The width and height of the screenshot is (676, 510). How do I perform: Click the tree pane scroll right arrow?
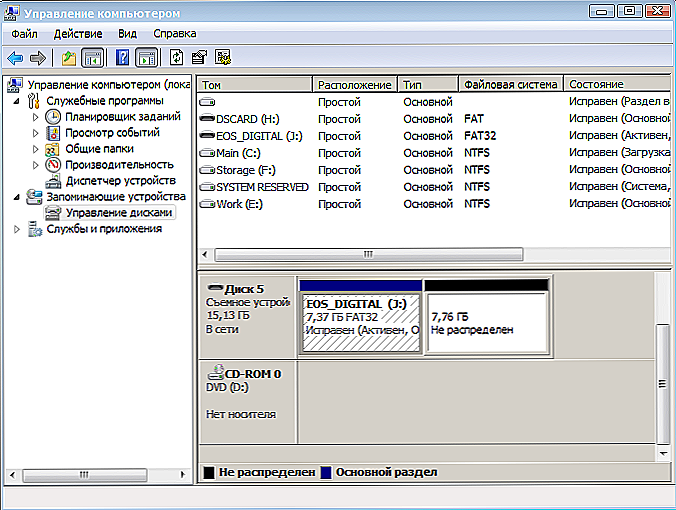click(182, 475)
